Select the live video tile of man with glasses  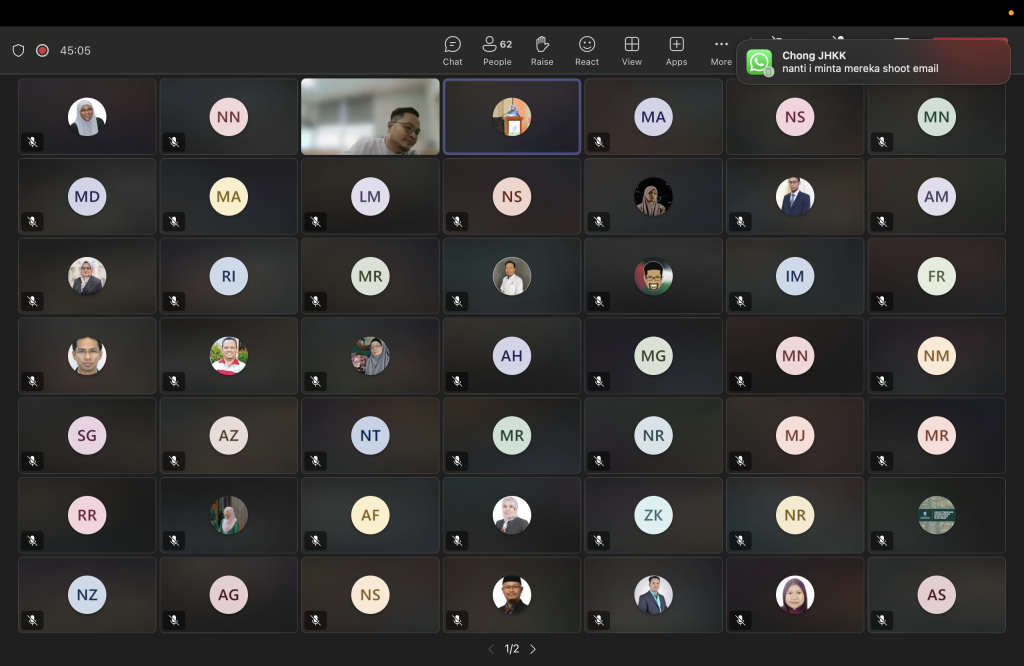tap(370, 117)
